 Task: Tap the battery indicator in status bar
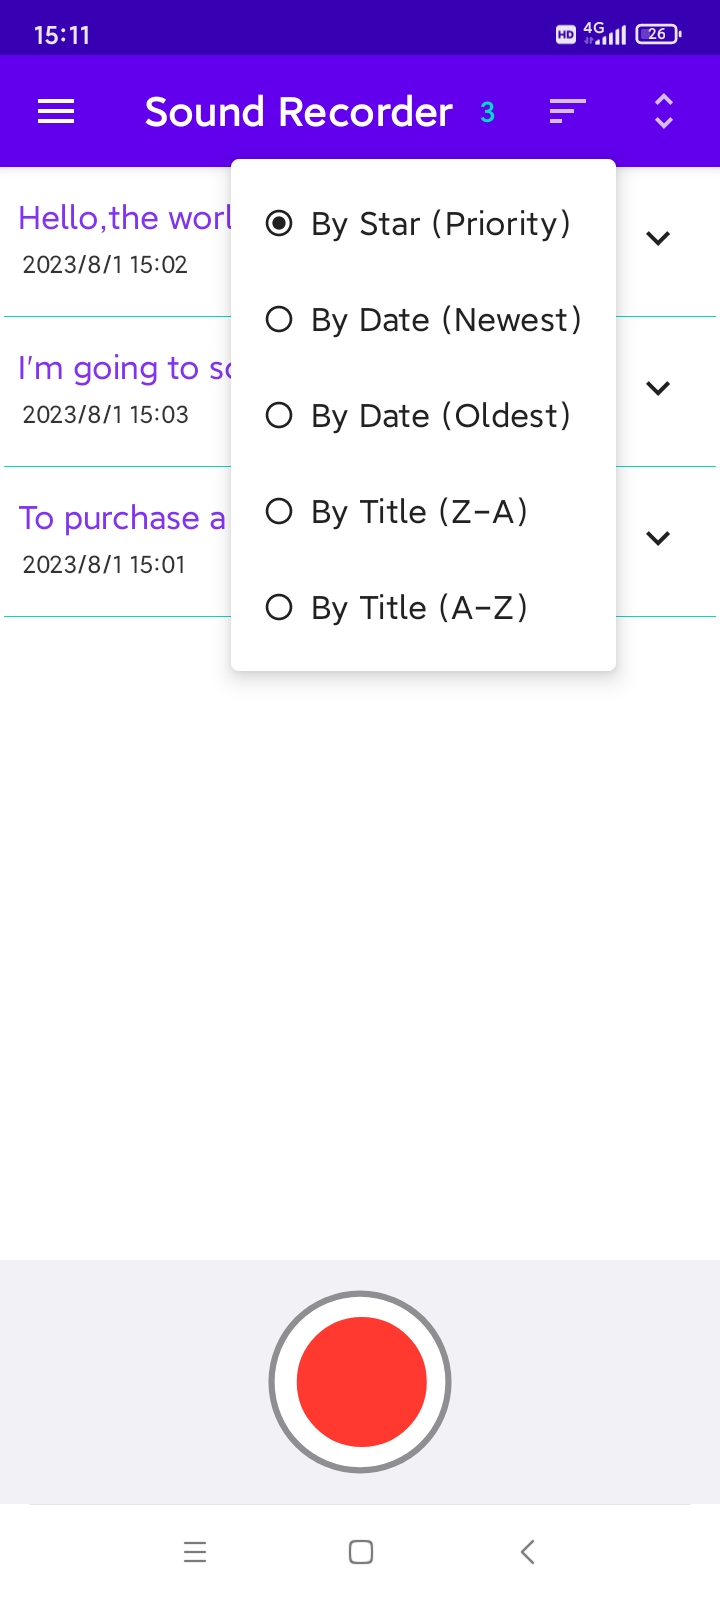658,34
